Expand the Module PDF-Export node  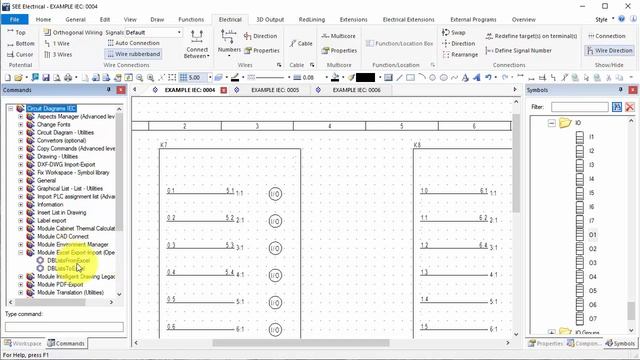click(20, 284)
